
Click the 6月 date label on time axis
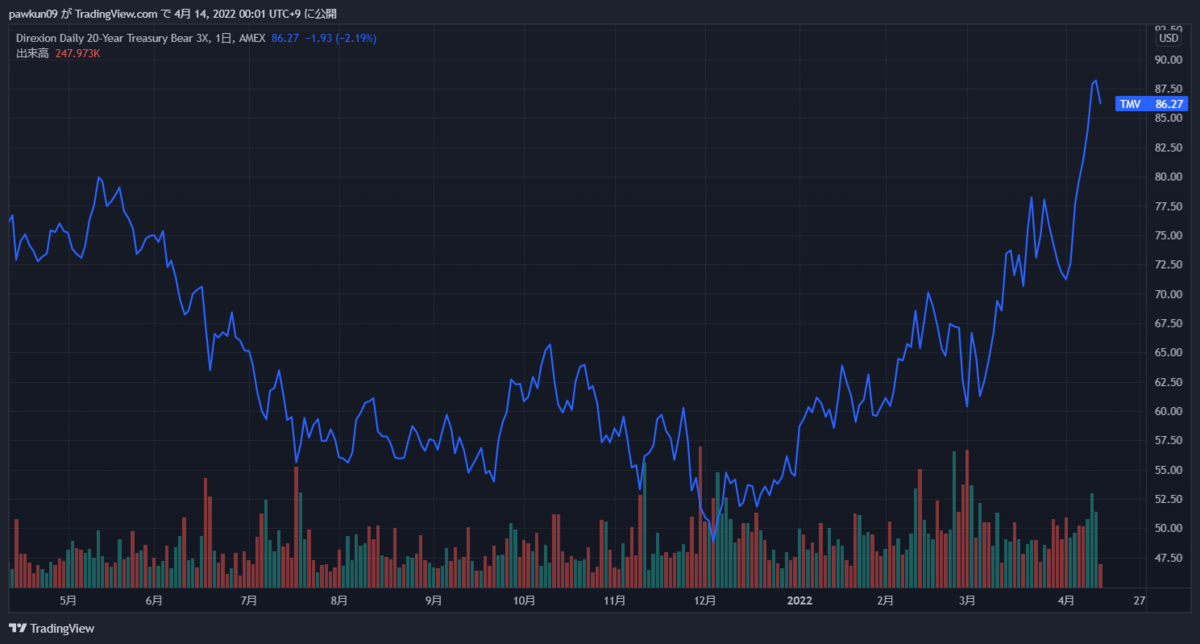coord(154,601)
